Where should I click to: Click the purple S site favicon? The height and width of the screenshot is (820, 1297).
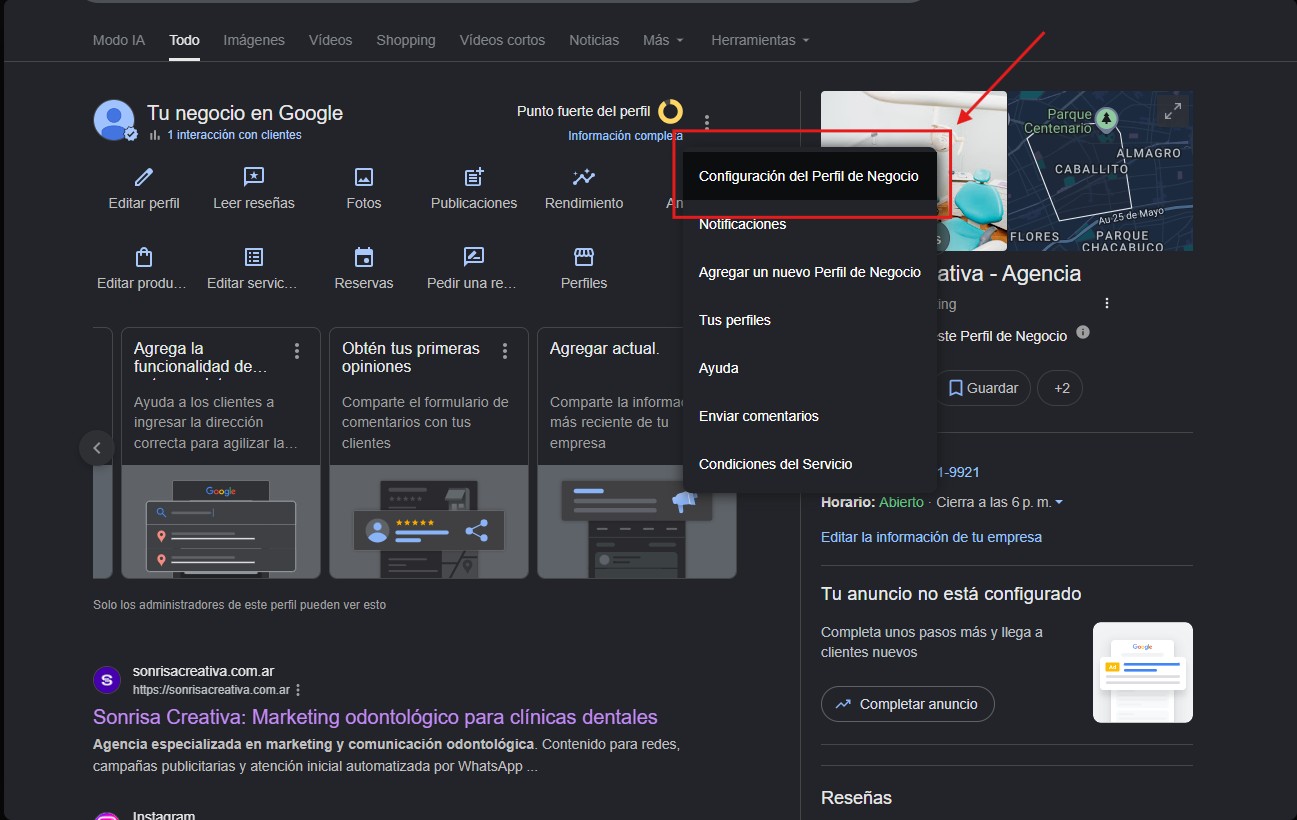click(107, 680)
